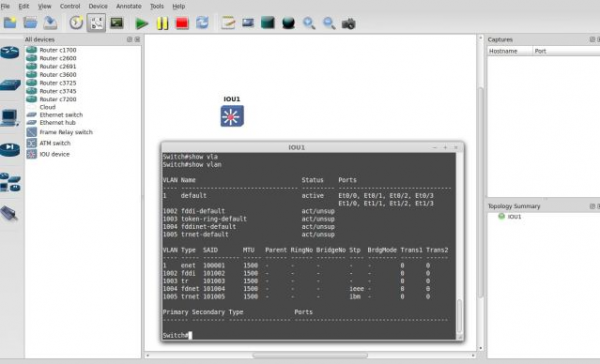This screenshot has height=364, width=600.
Task: Float the Captures panel
Action: pos(592,39)
